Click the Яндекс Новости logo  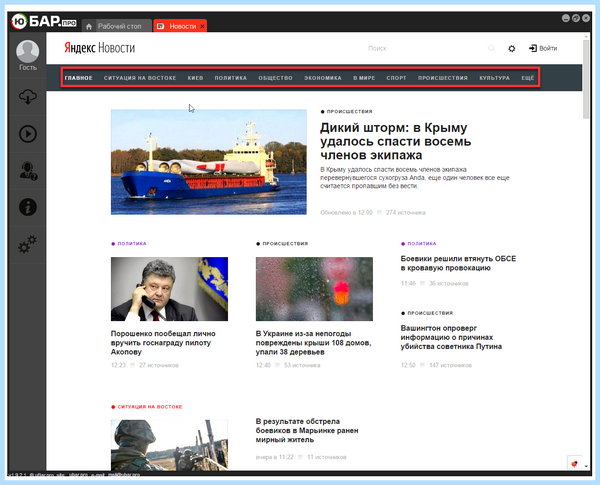(99, 48)
